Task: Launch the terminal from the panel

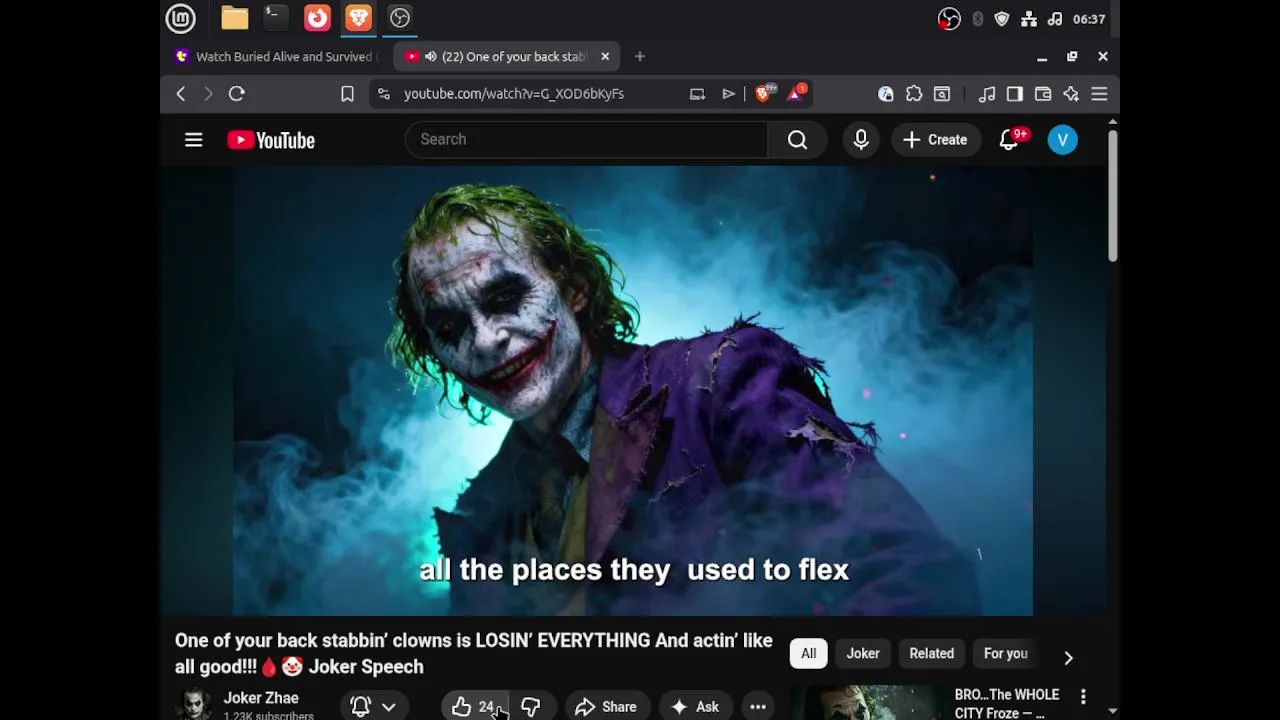Action: click(275, 18)
